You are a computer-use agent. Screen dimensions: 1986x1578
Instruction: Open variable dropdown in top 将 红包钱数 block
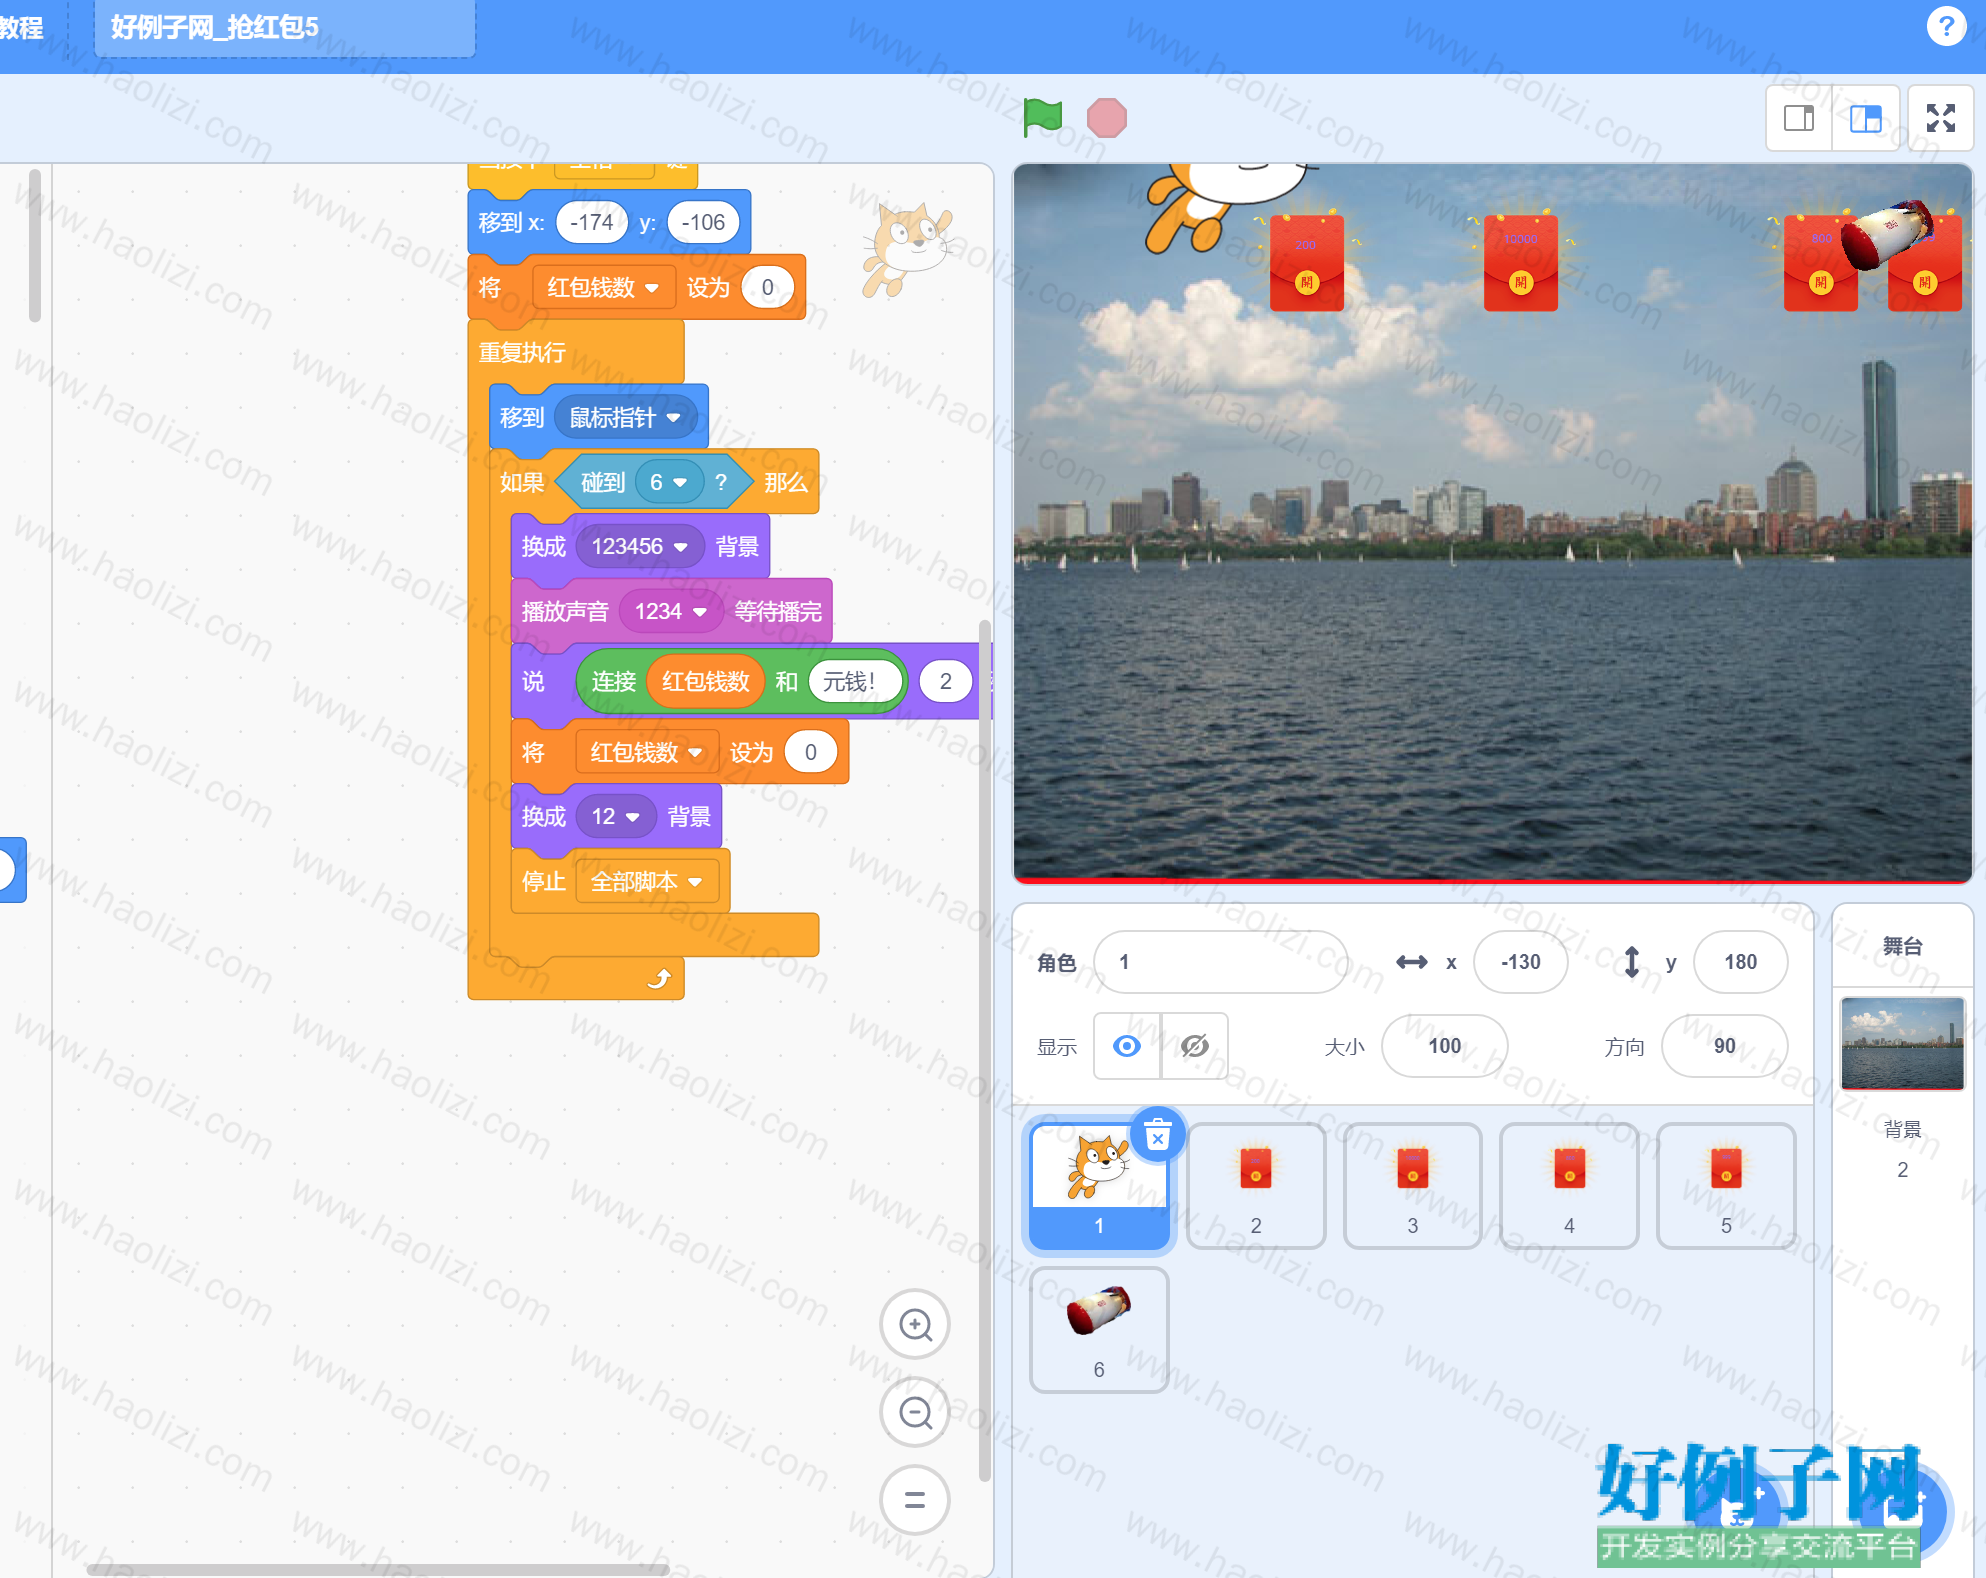coord(603,288)
